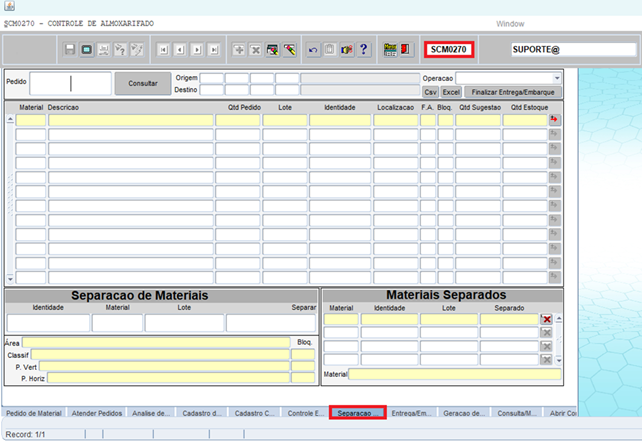
Task: Click the P. Vert yellow field
Action: click(x=164, y=366)
